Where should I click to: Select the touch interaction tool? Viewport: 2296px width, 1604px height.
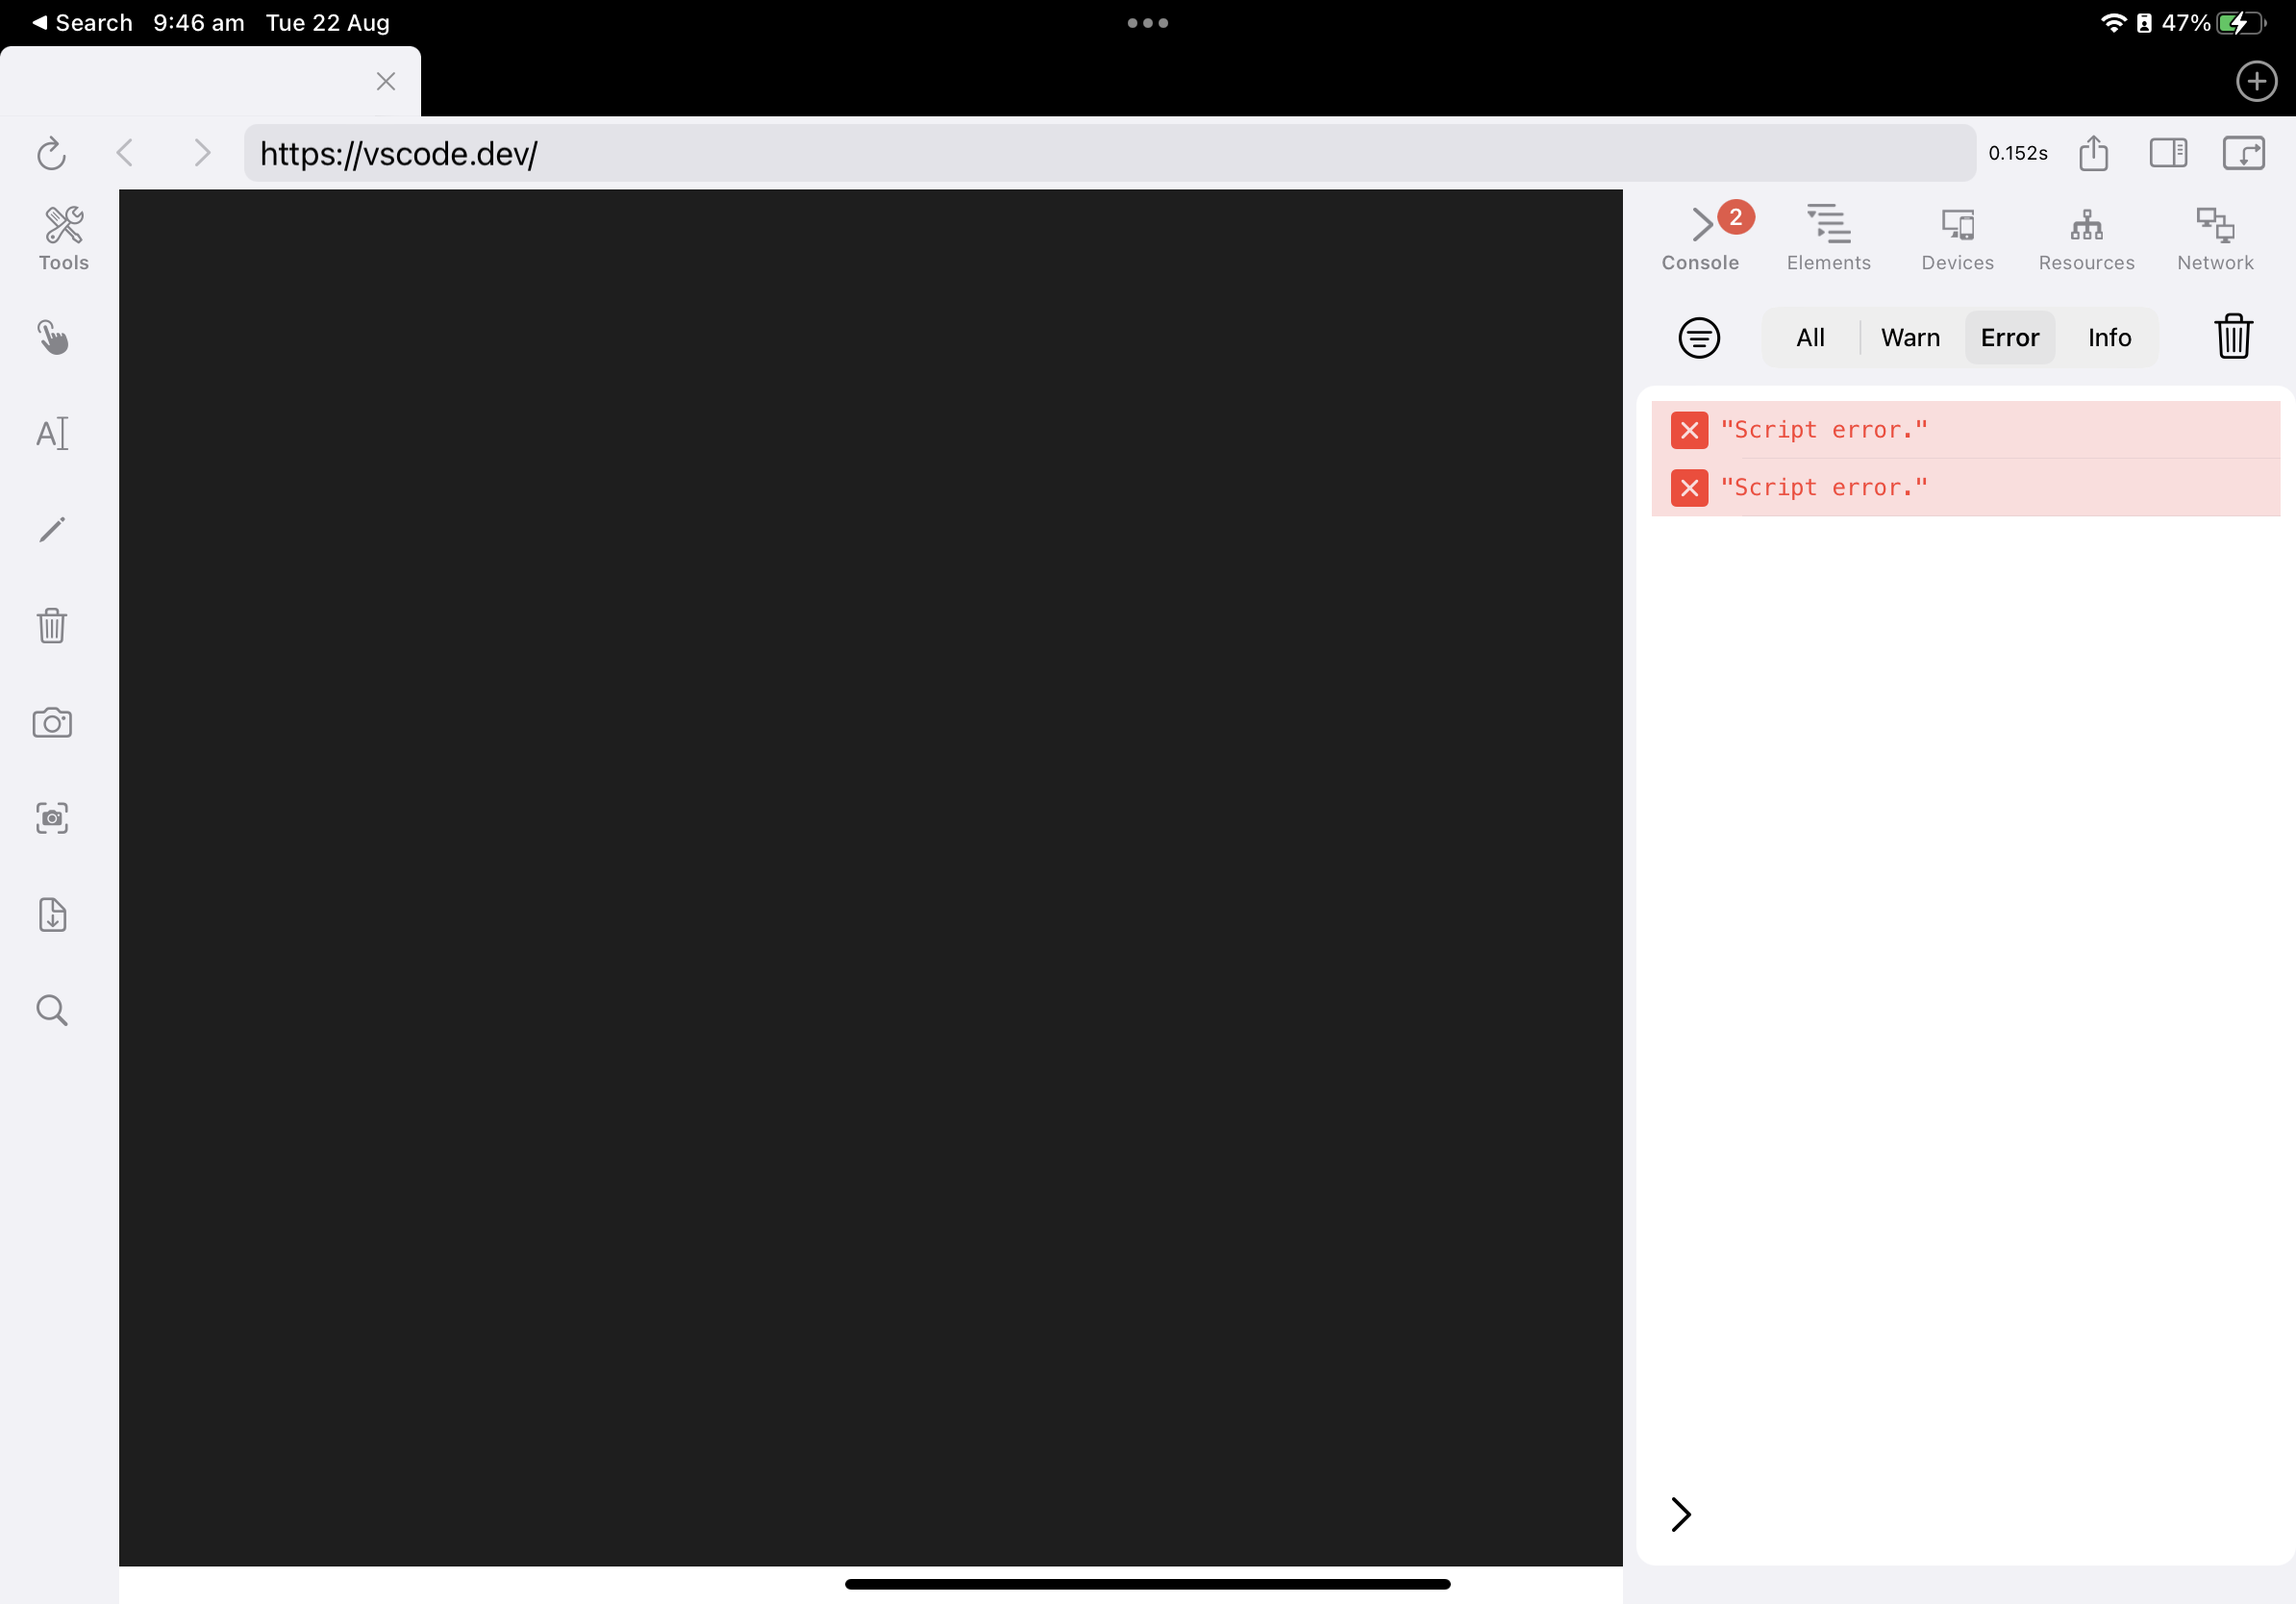pos(52,337)
